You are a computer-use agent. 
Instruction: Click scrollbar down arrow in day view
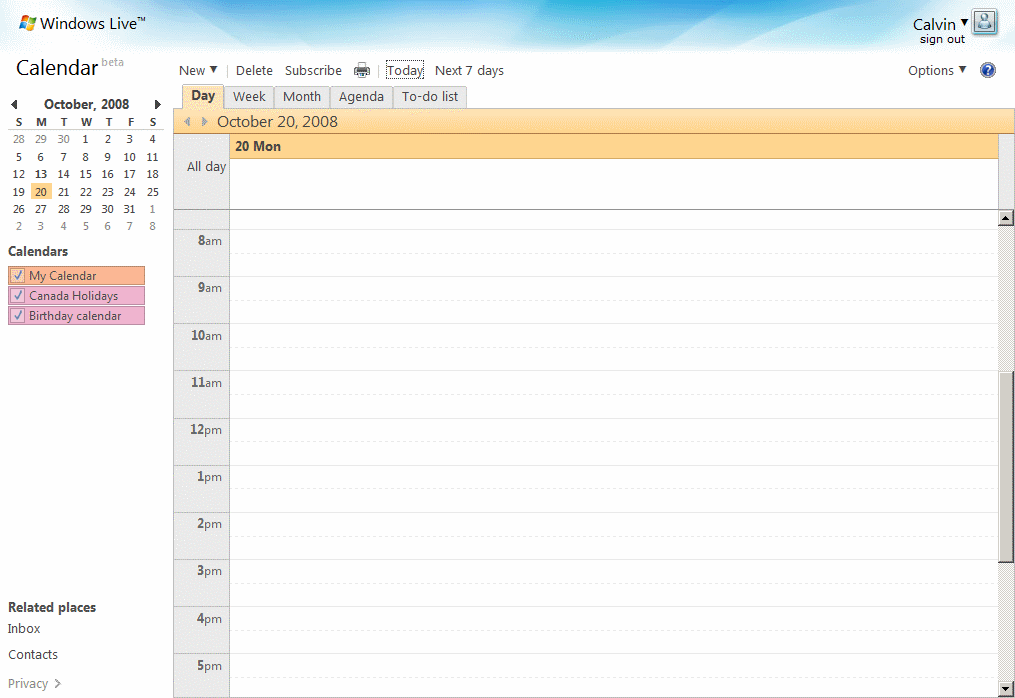(1005, 689)
